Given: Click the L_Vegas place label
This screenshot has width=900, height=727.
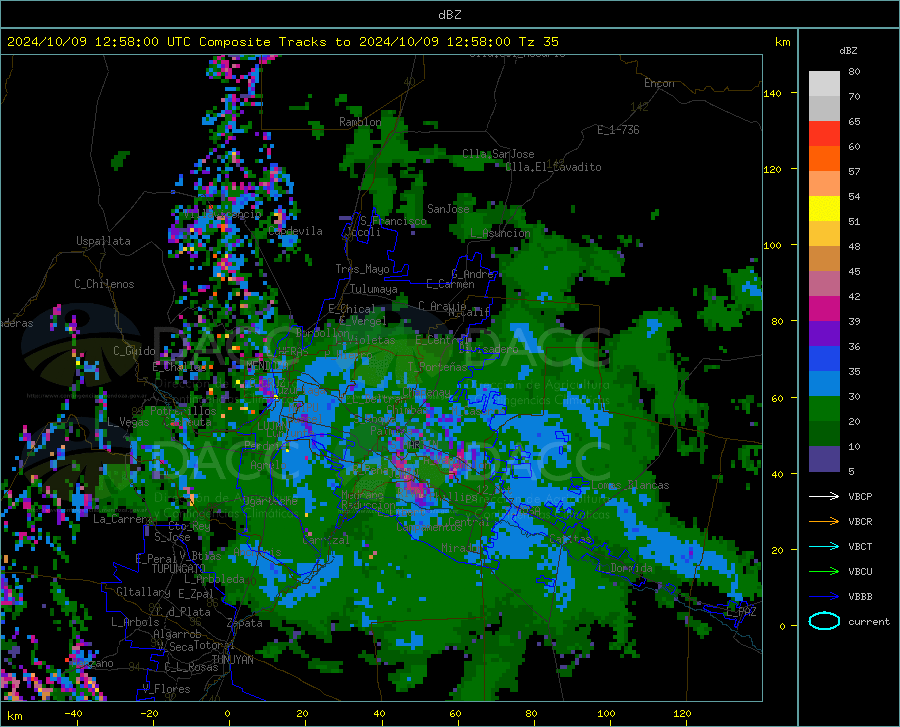Looking at the screenshot, I should coord(128,422).
